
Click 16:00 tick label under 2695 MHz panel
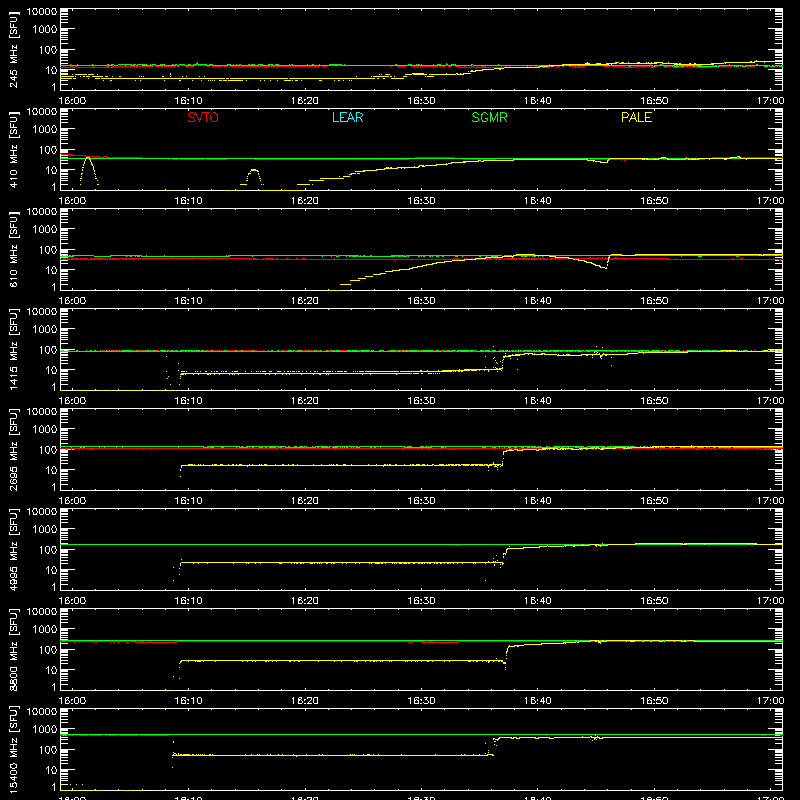coord(72,501)
